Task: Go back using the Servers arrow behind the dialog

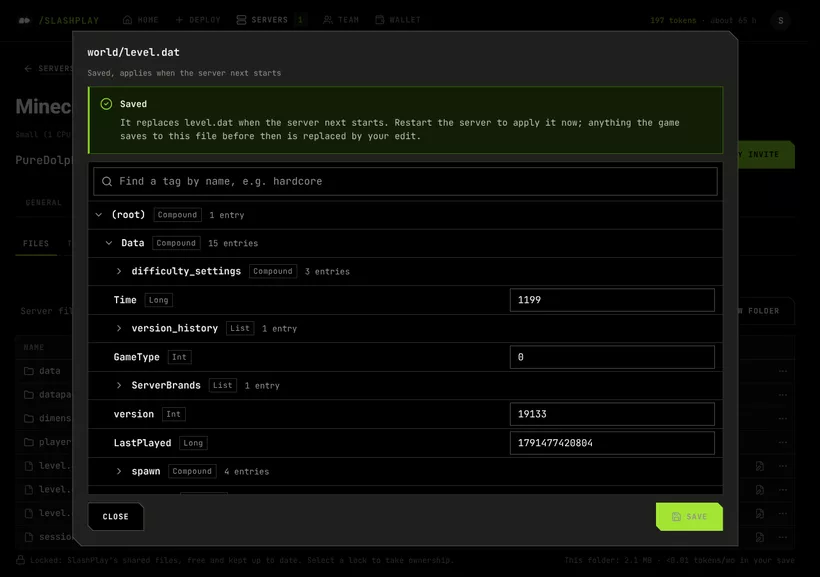Action: coord(28,69)
